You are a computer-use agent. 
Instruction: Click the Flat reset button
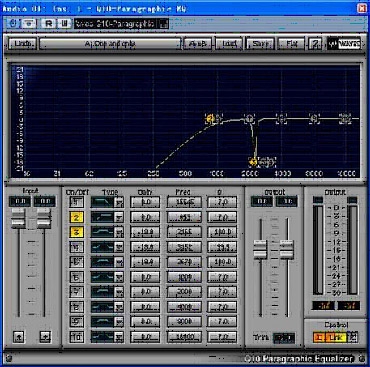[291, 44]
